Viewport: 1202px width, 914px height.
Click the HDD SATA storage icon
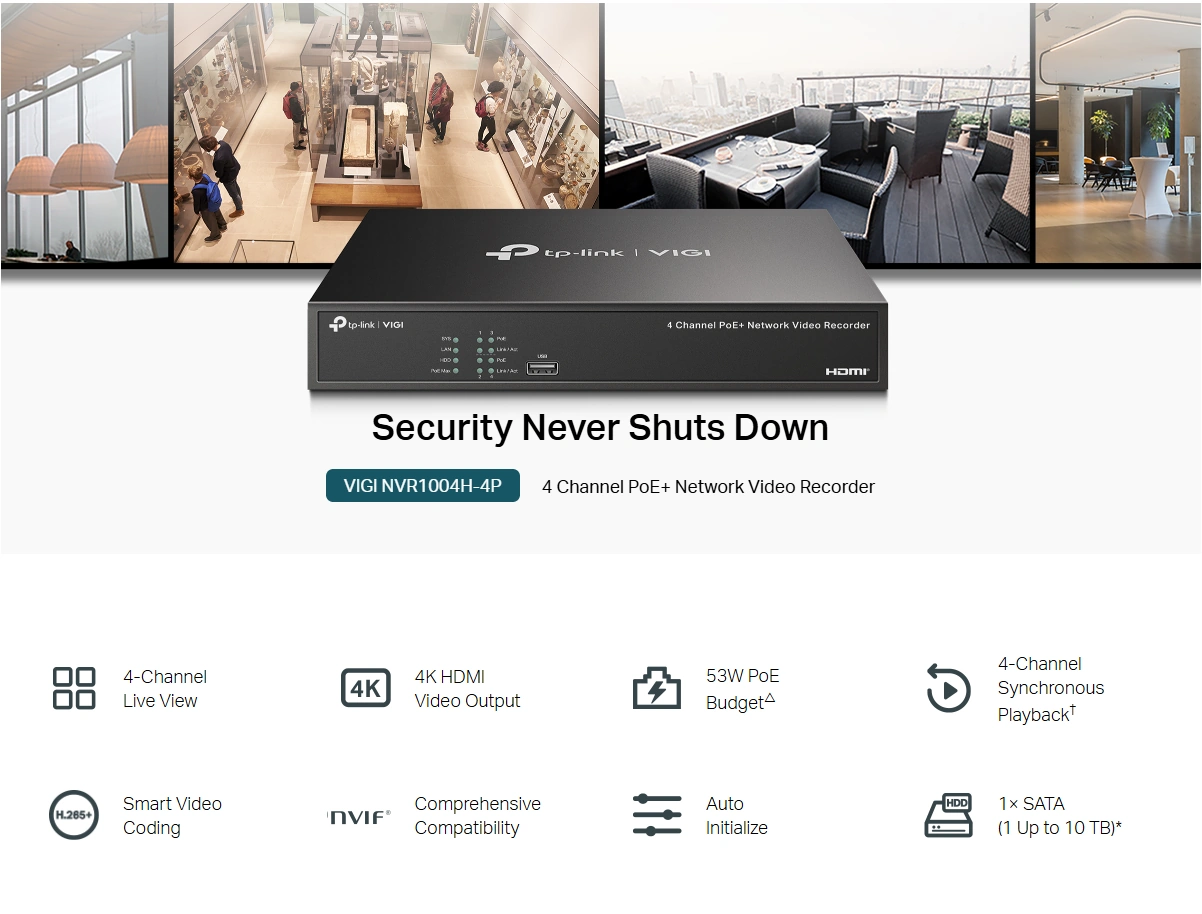[x=948, y=815]
